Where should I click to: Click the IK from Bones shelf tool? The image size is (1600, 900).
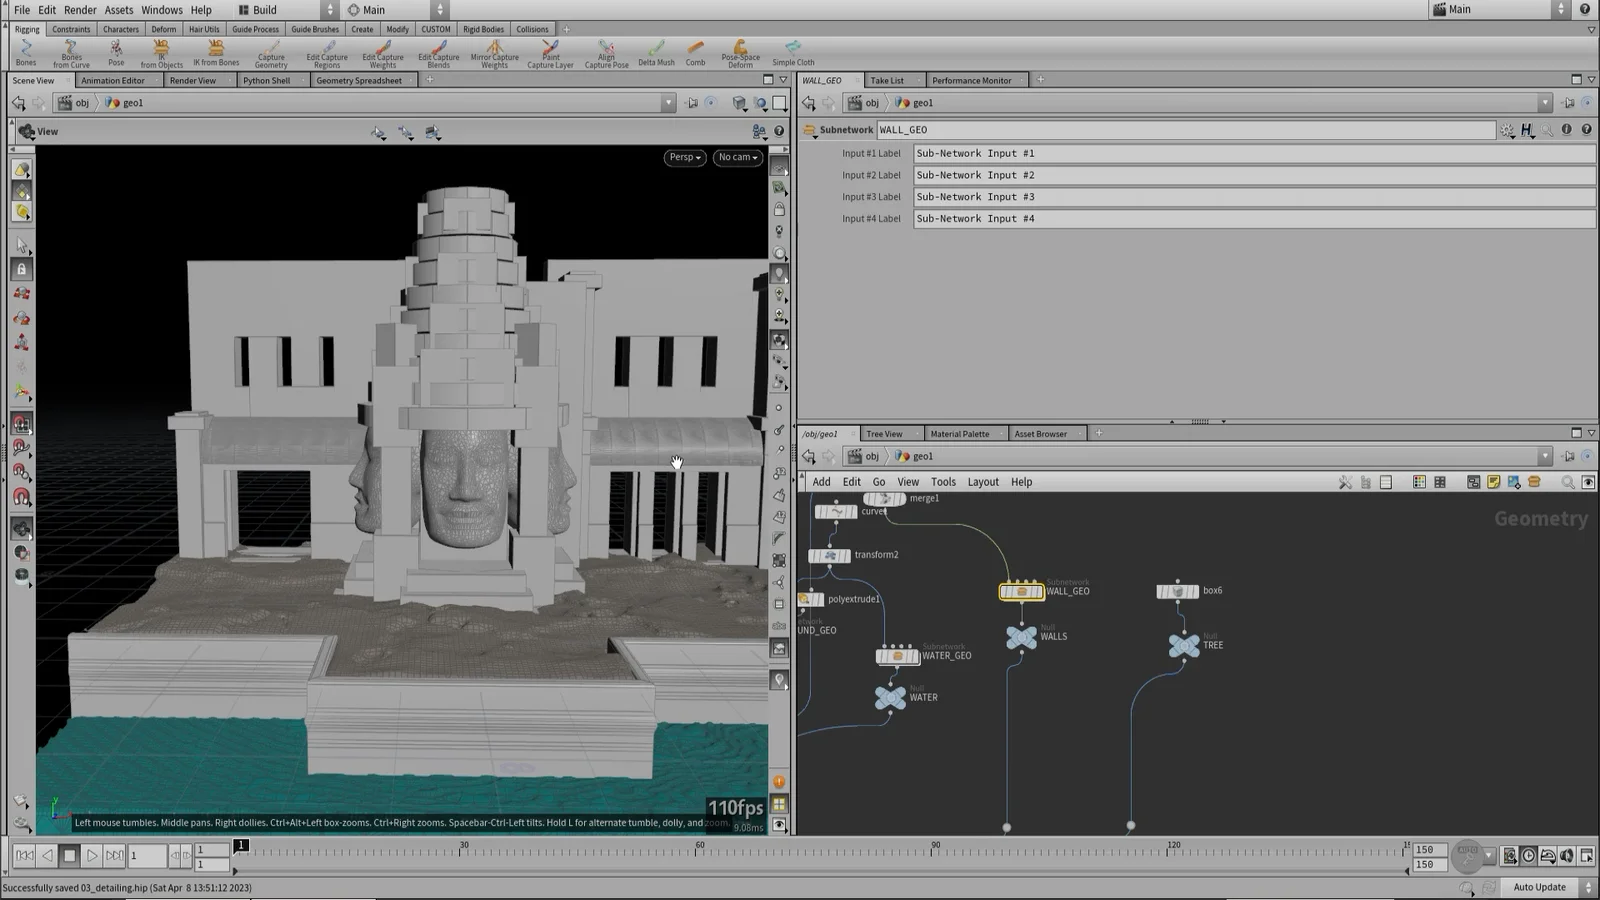(x=216, y=52)
